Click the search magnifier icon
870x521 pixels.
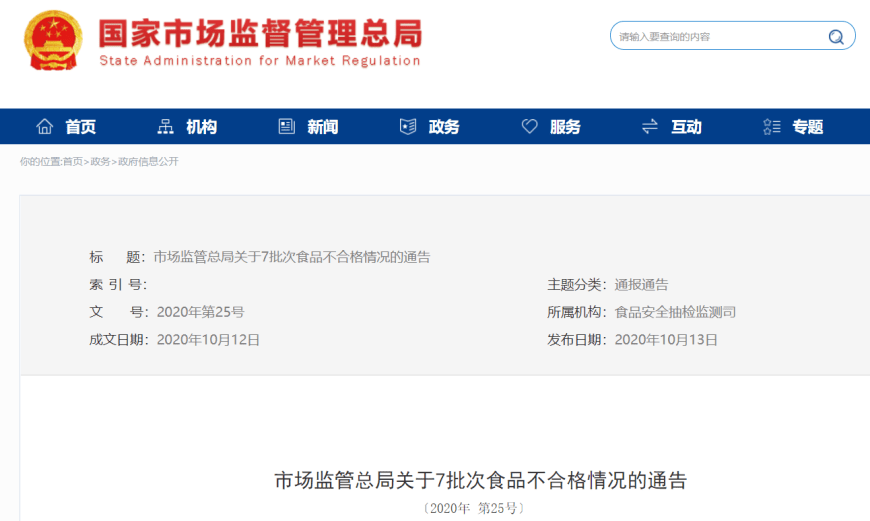(x=836, y=37)
